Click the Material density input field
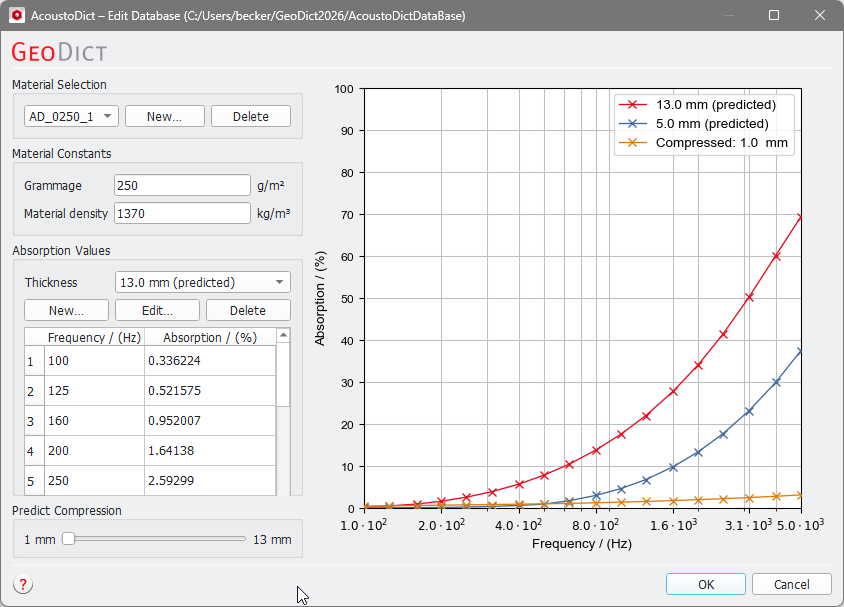This screenshot has height=607, width=844. 181,213
